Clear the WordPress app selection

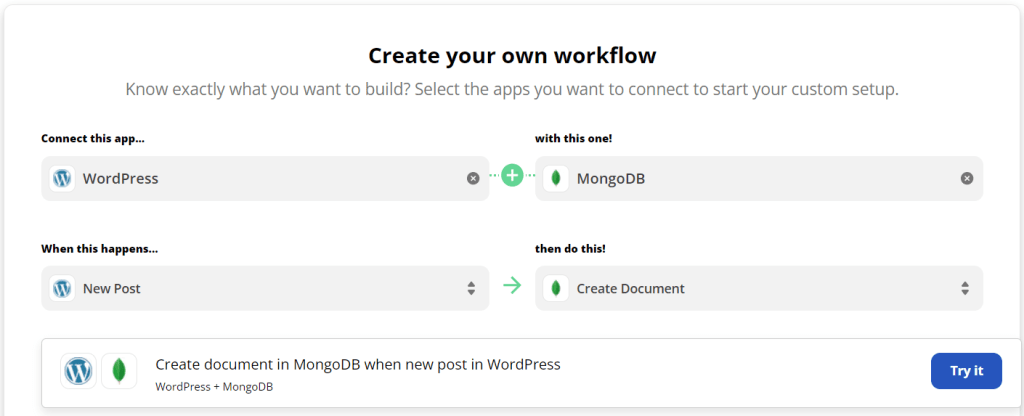(x=473, y=178)
